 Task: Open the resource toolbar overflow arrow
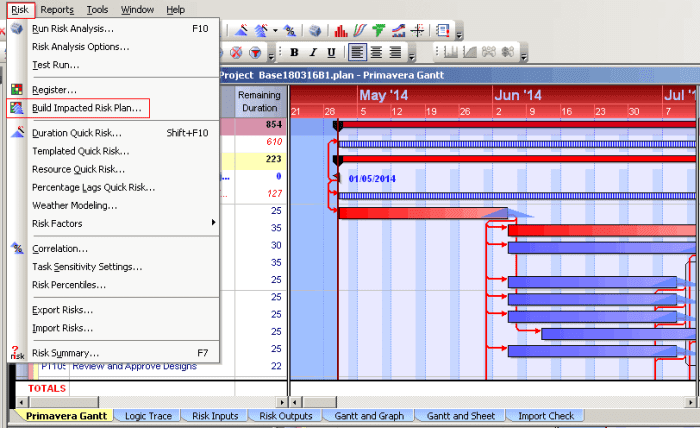(524, 56)
